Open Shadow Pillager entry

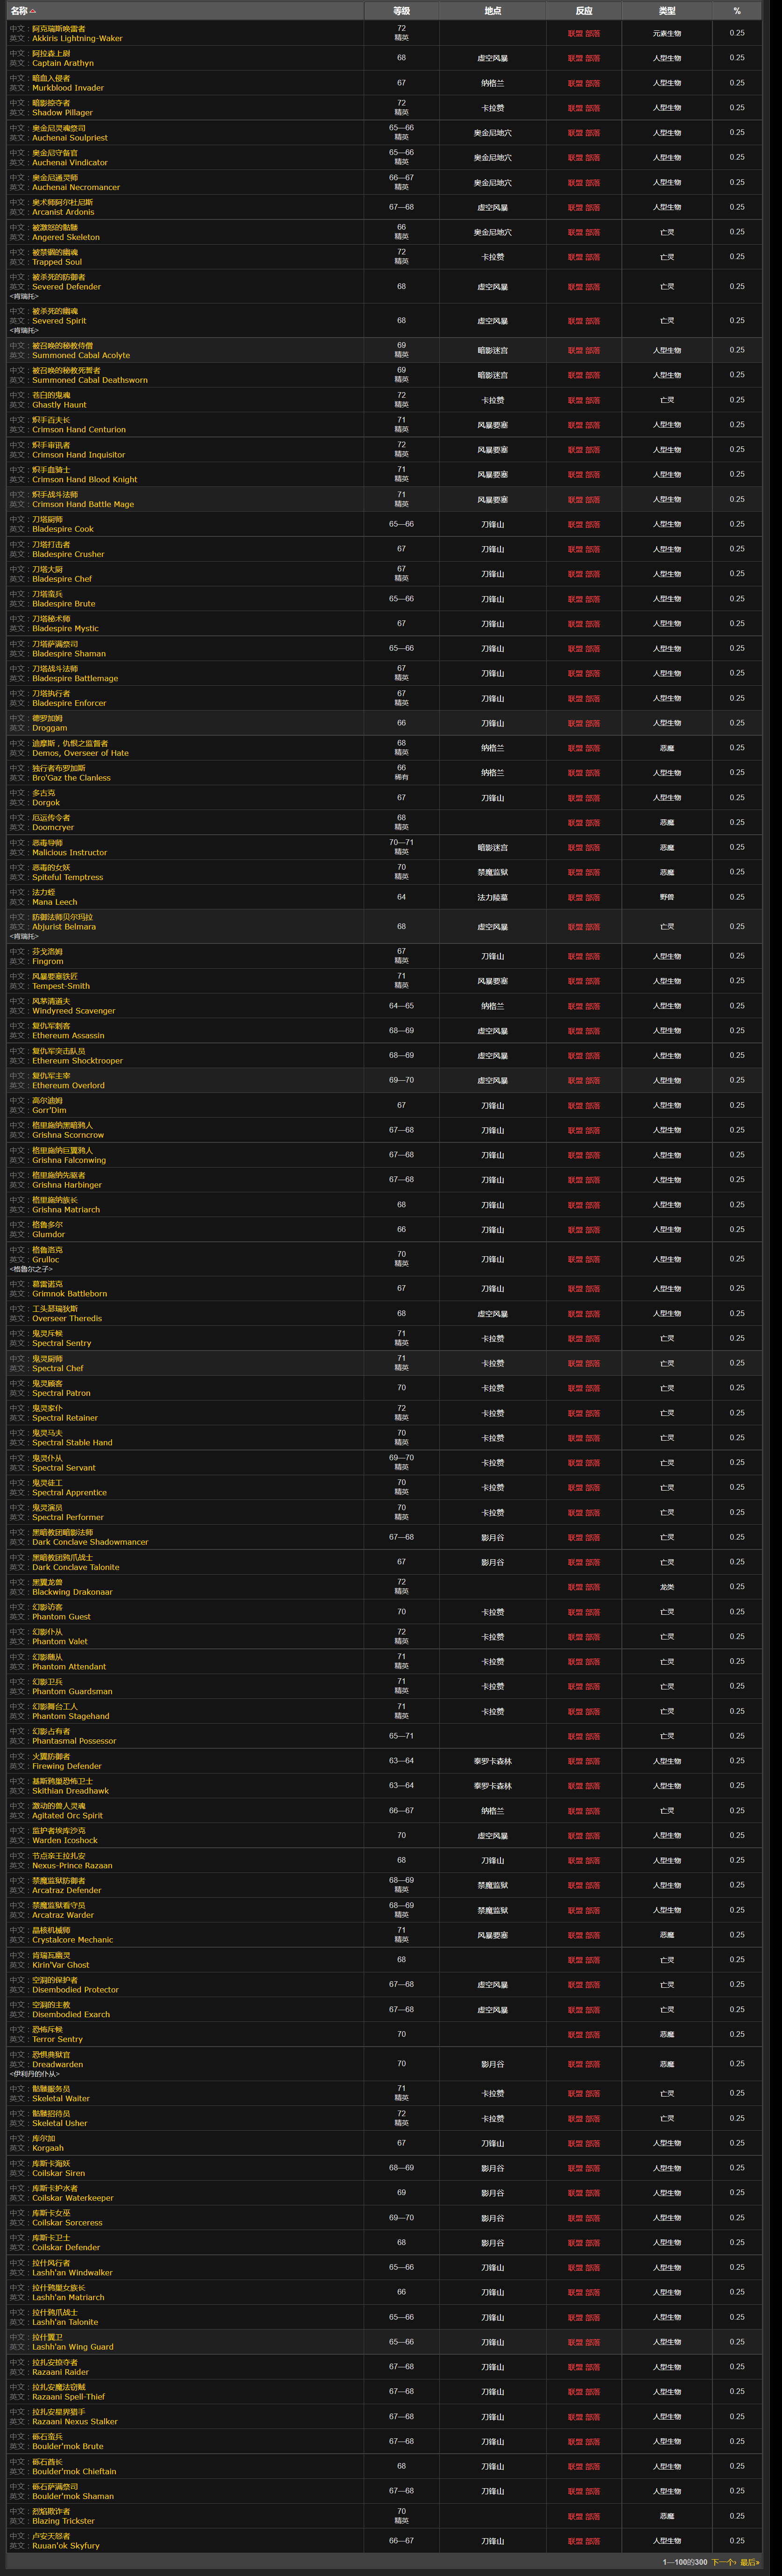62,113
